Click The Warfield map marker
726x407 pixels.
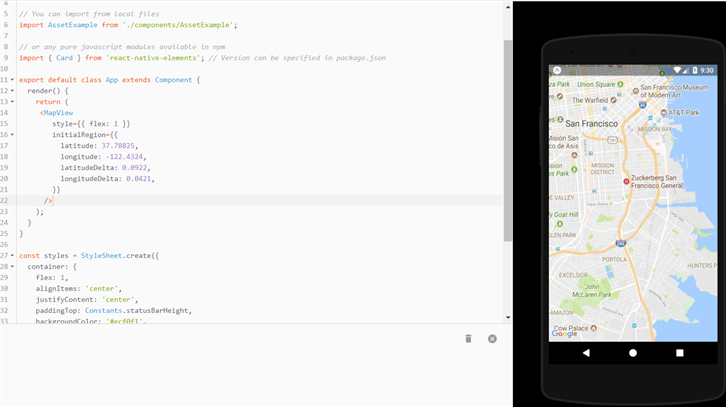tap(613, 100)
